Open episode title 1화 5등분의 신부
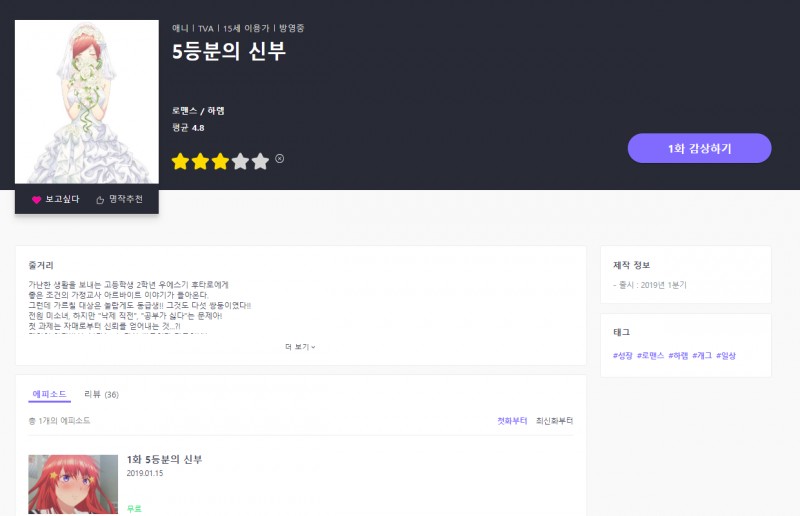800x516 pixels. [x=165, y=459]
